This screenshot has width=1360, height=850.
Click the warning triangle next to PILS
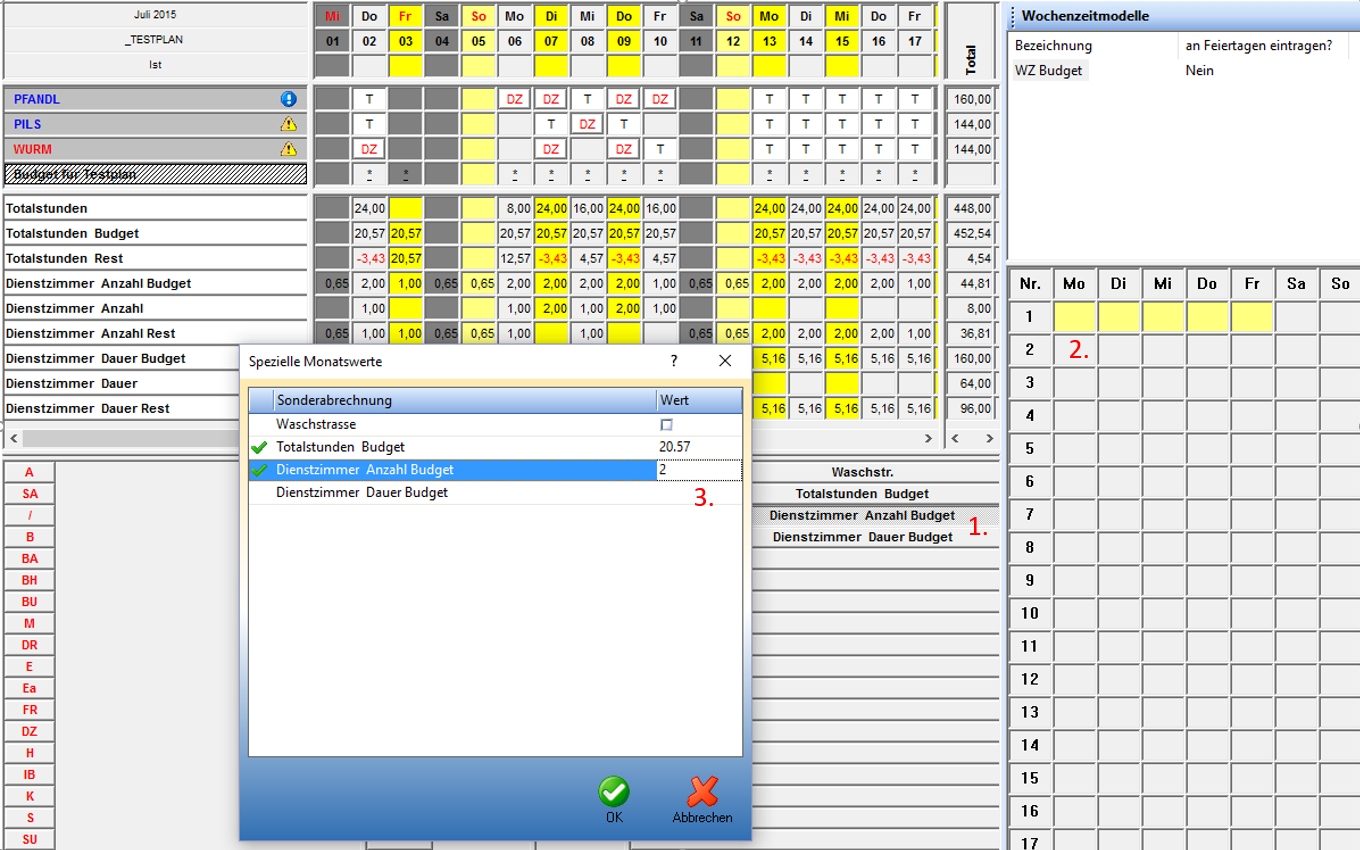[289, 124]
